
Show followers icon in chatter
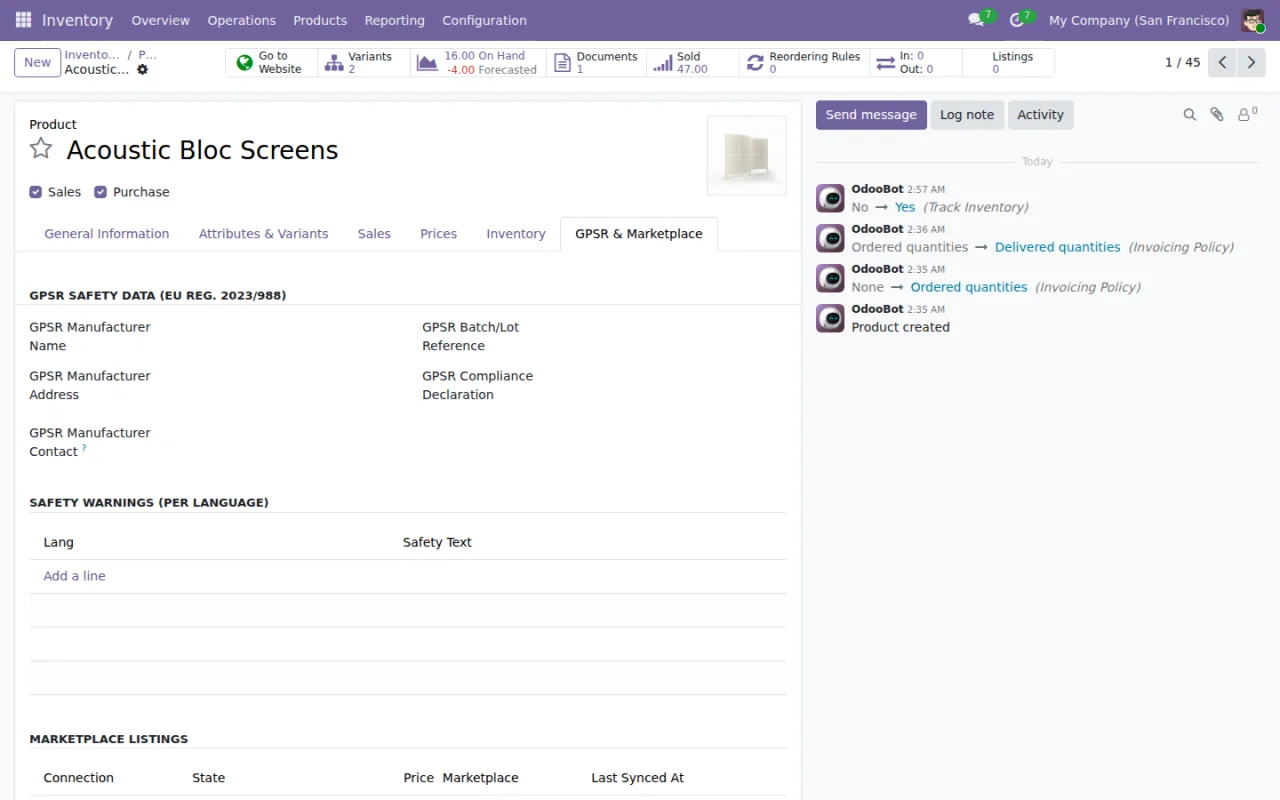point(1247,115)
